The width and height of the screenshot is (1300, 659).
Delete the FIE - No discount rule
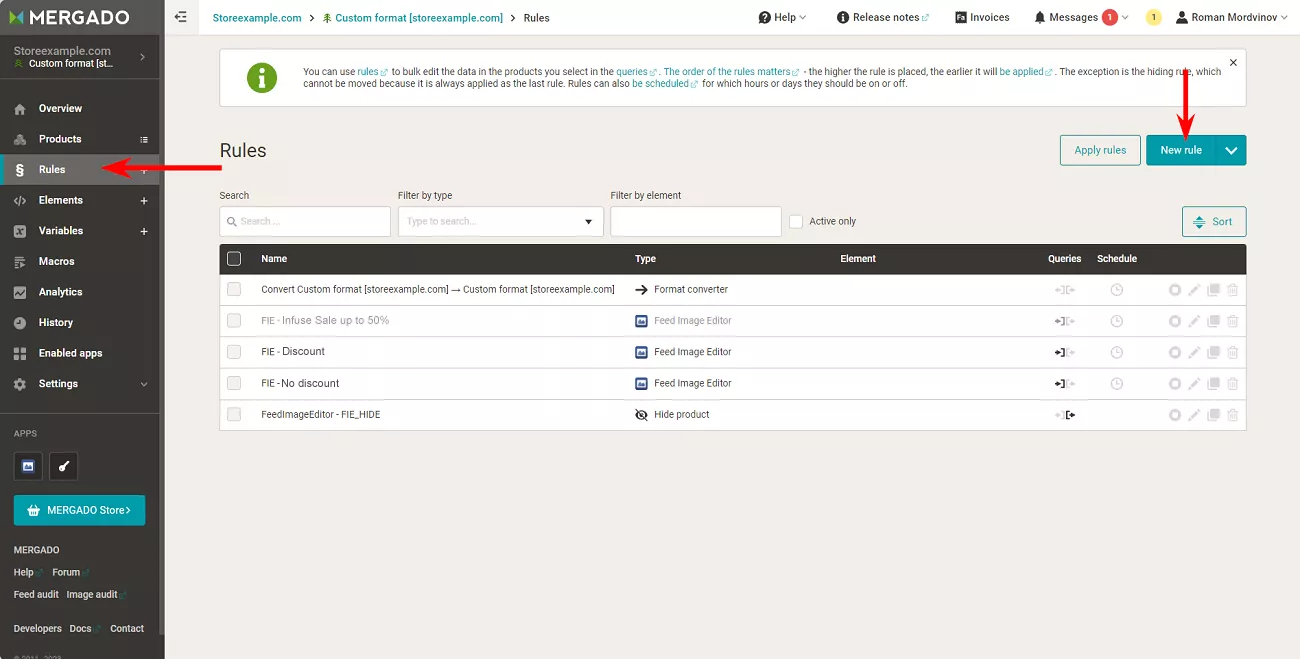point(1232,384)
